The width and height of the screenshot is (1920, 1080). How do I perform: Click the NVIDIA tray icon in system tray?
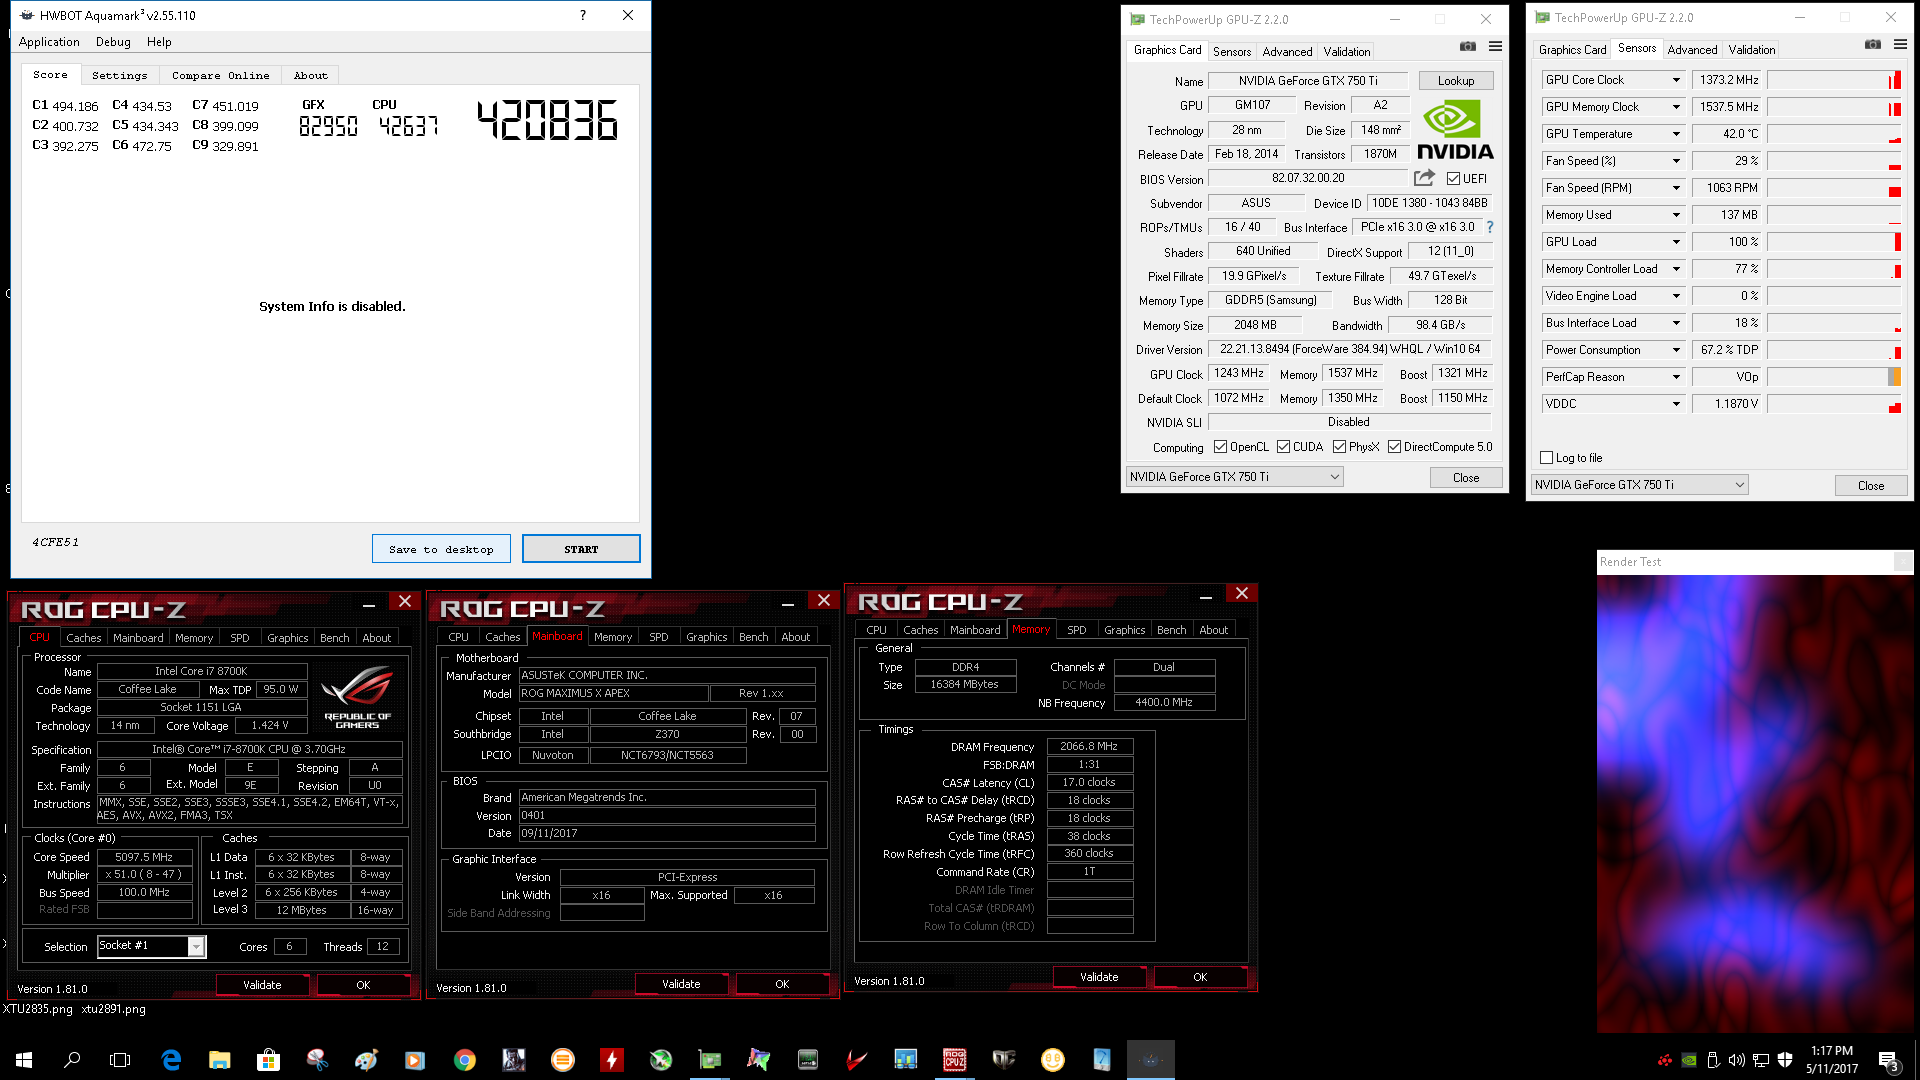pyautogui.click(x=1689, y=1060)
